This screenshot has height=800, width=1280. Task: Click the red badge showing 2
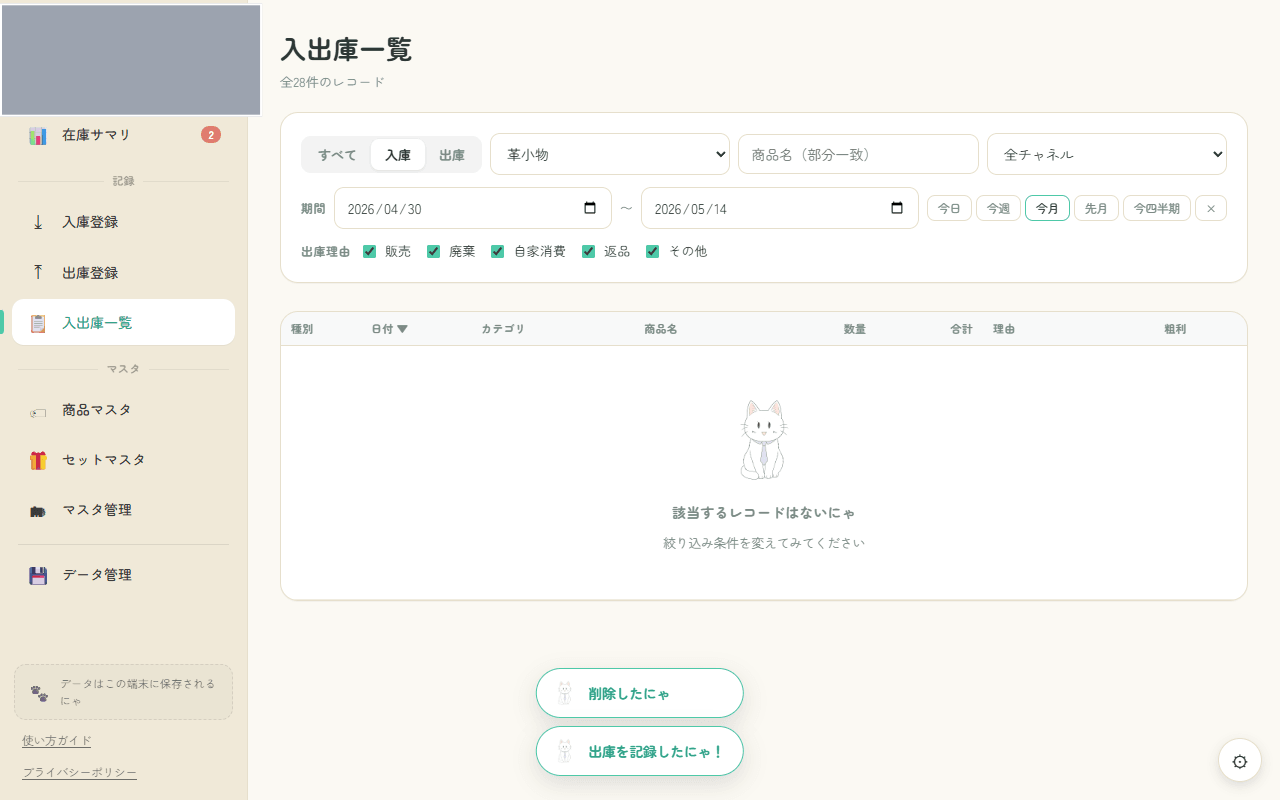point(211,135)
